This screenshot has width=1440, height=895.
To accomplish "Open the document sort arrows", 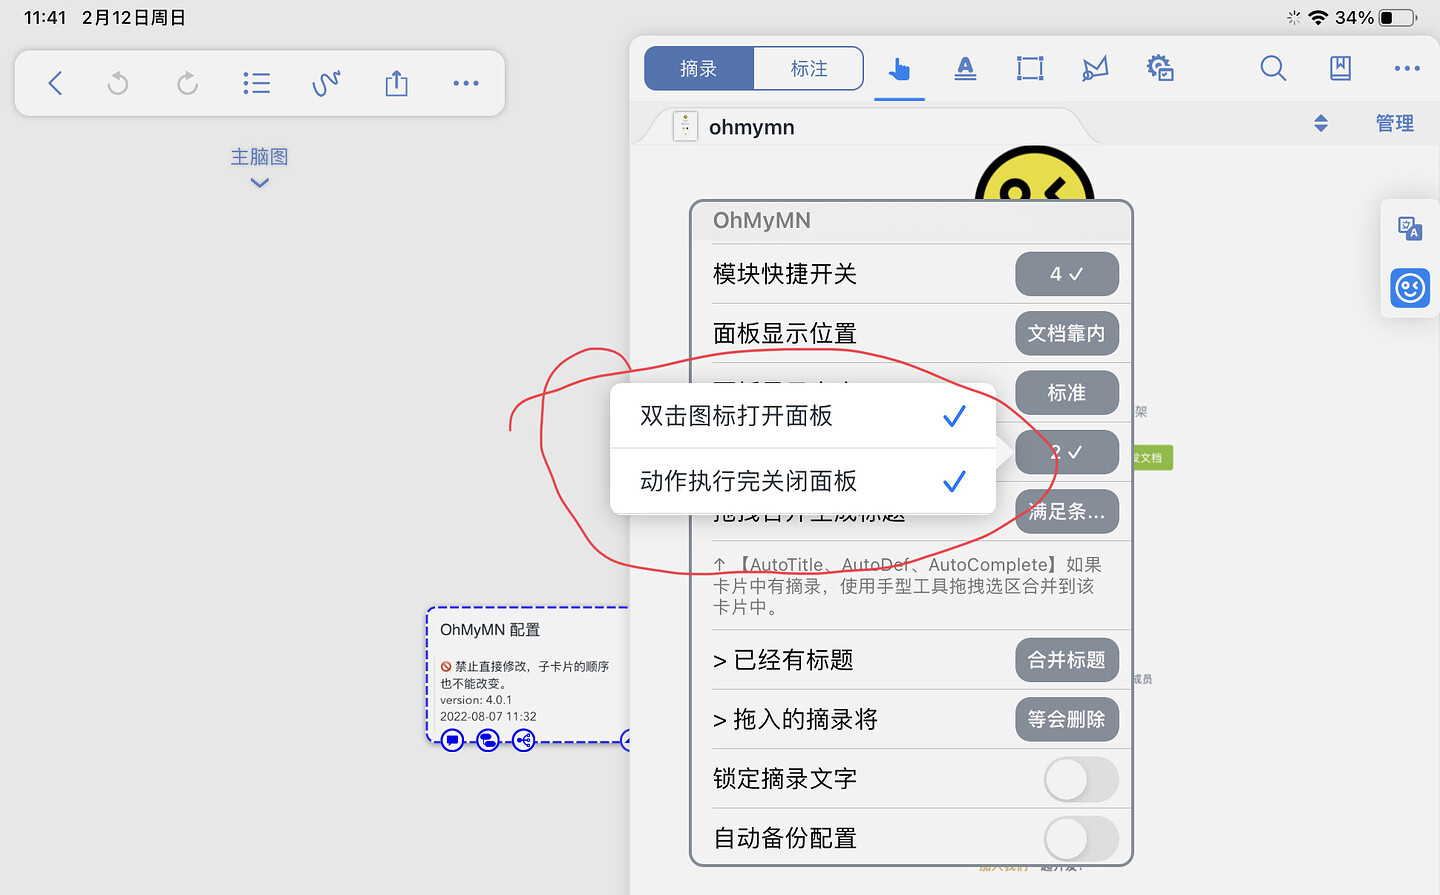I will 1321,123.
